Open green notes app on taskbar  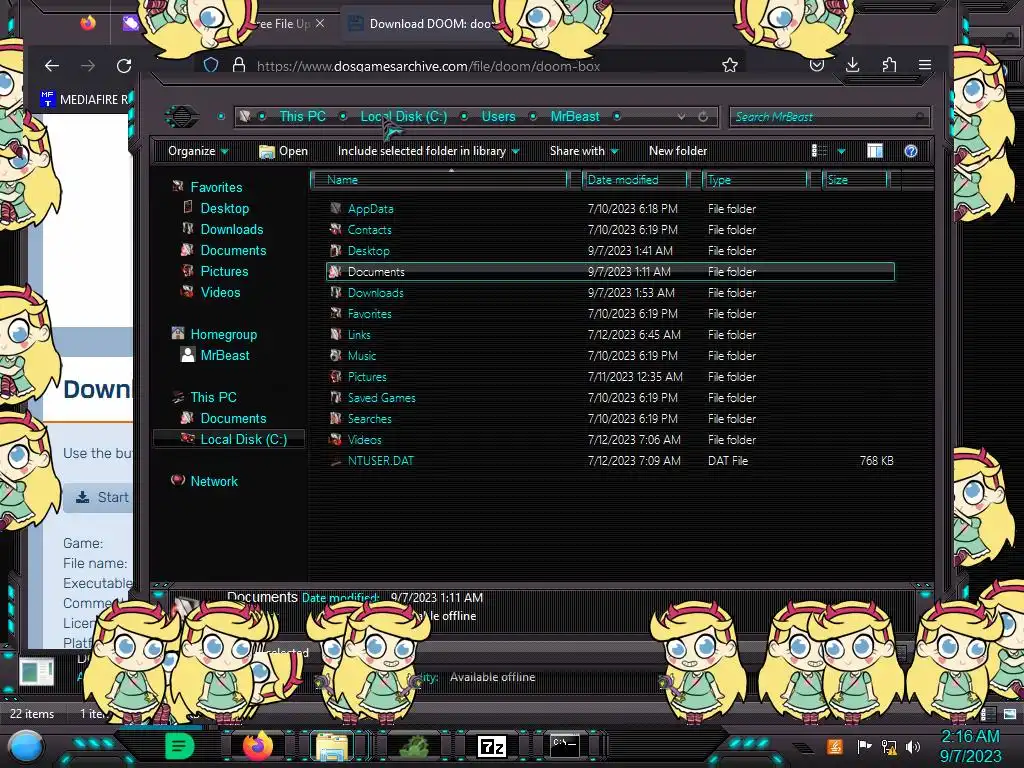pyautogui.click(x=179, y=746)
